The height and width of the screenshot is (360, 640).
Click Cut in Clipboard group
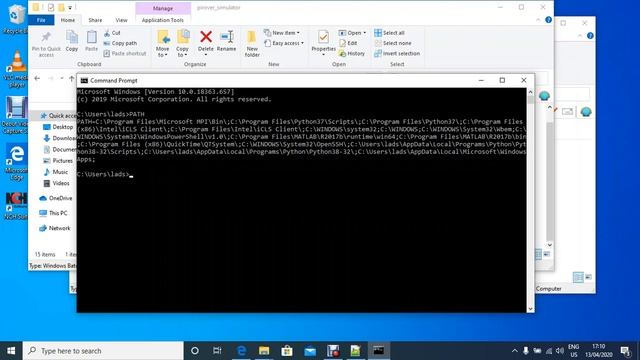112,33
